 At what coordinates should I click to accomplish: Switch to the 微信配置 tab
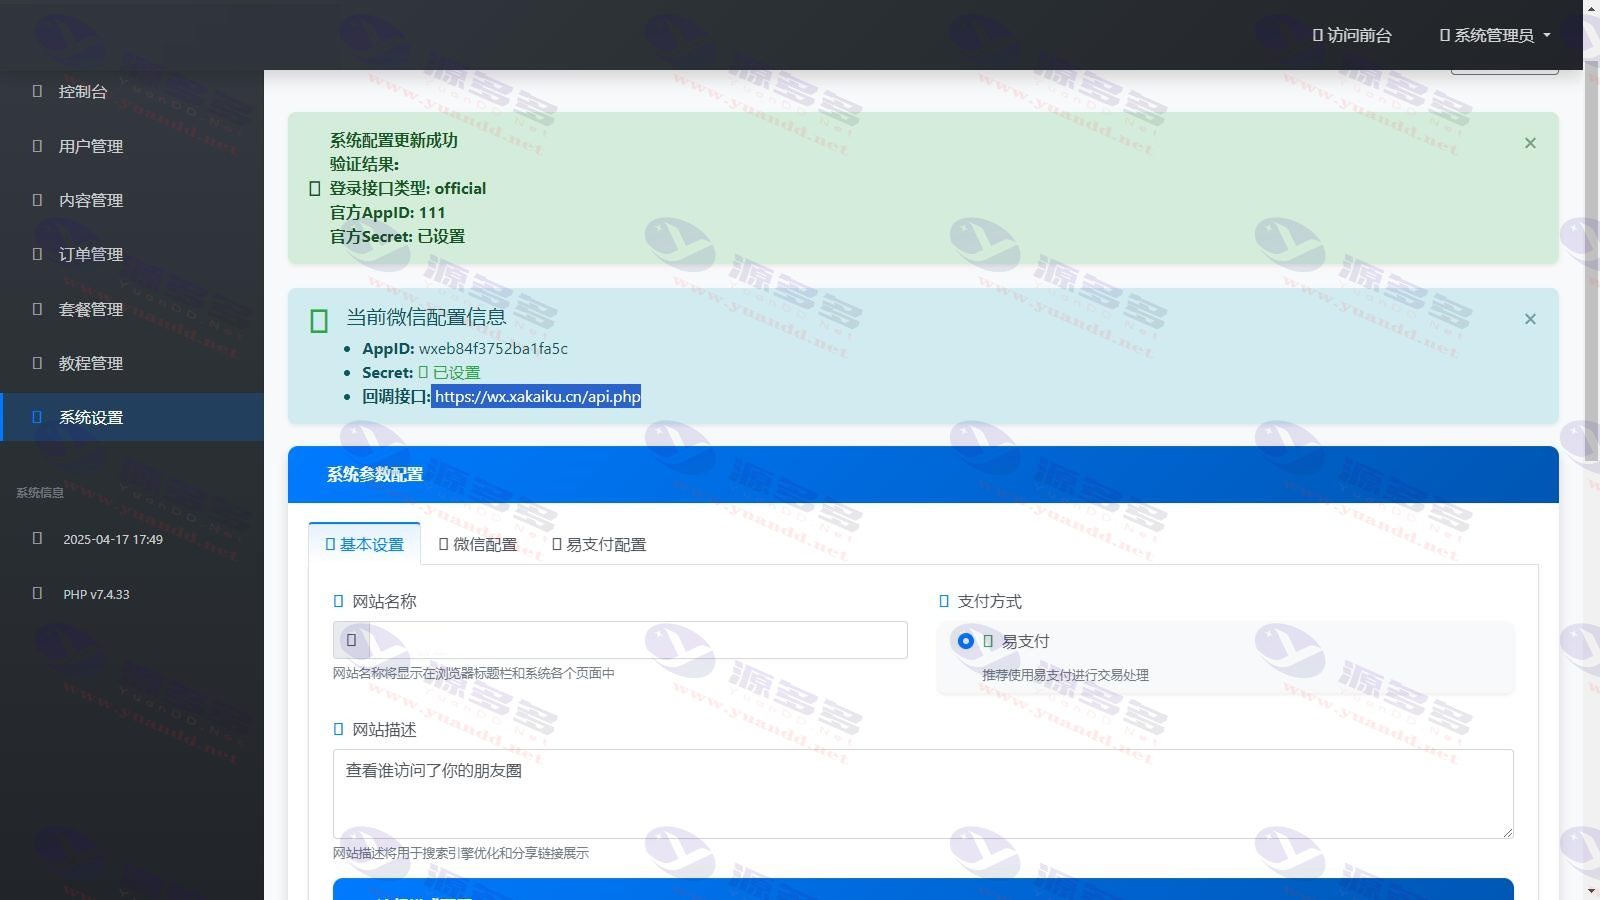click(478, 544)
